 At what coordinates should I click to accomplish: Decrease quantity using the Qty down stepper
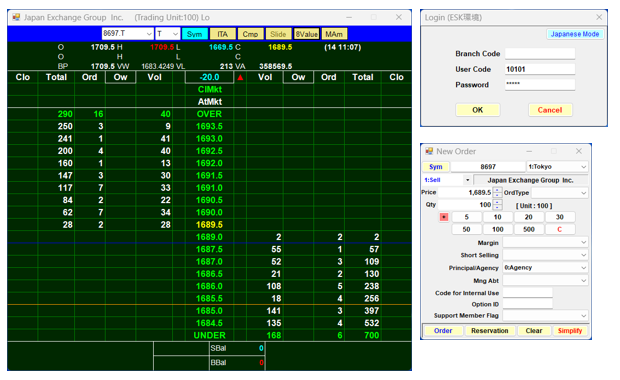497,208
